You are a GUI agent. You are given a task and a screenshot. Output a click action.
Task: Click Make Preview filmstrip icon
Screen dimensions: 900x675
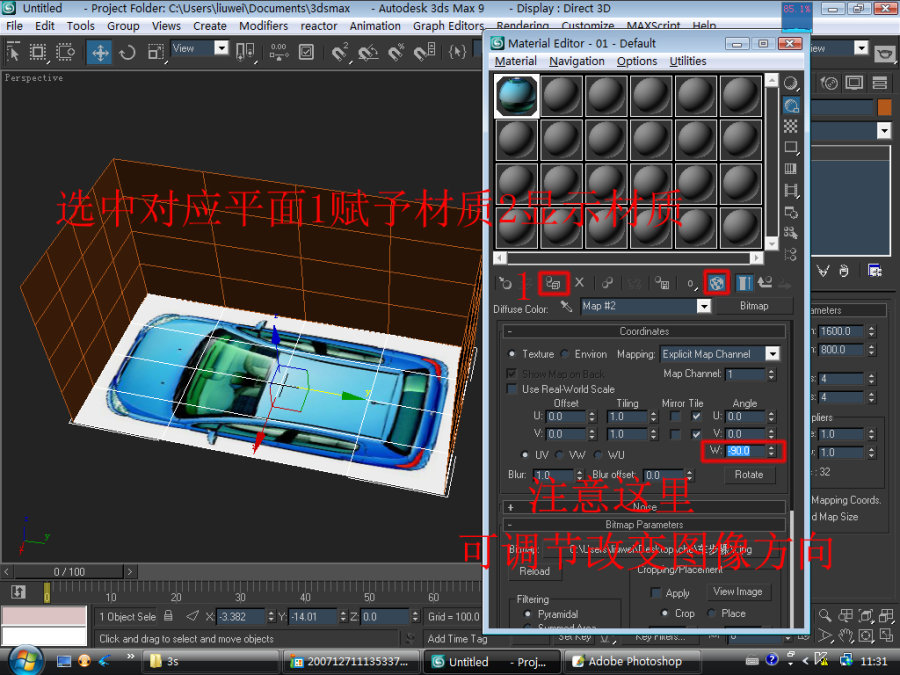791,191
